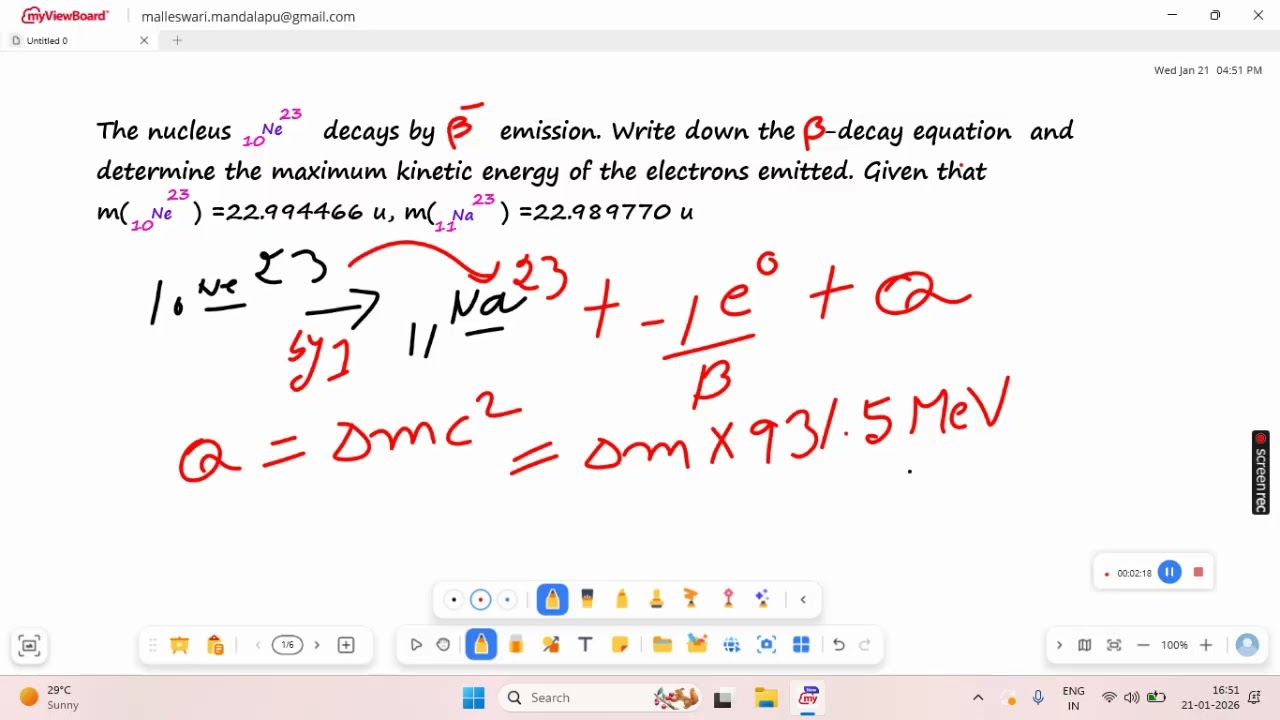The image size is (1280, 720).
Task: Choose the marker pen type
Action: coord(622,599)
